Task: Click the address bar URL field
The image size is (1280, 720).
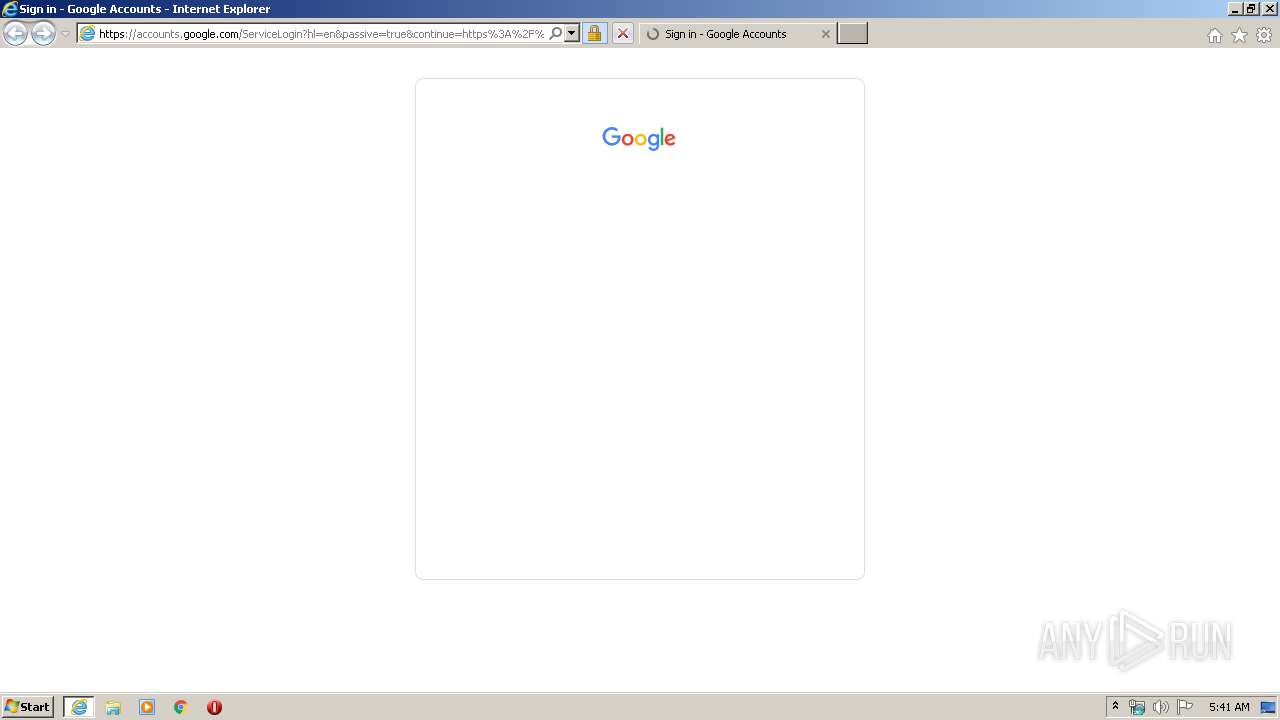Action: (x=321, y=34)
